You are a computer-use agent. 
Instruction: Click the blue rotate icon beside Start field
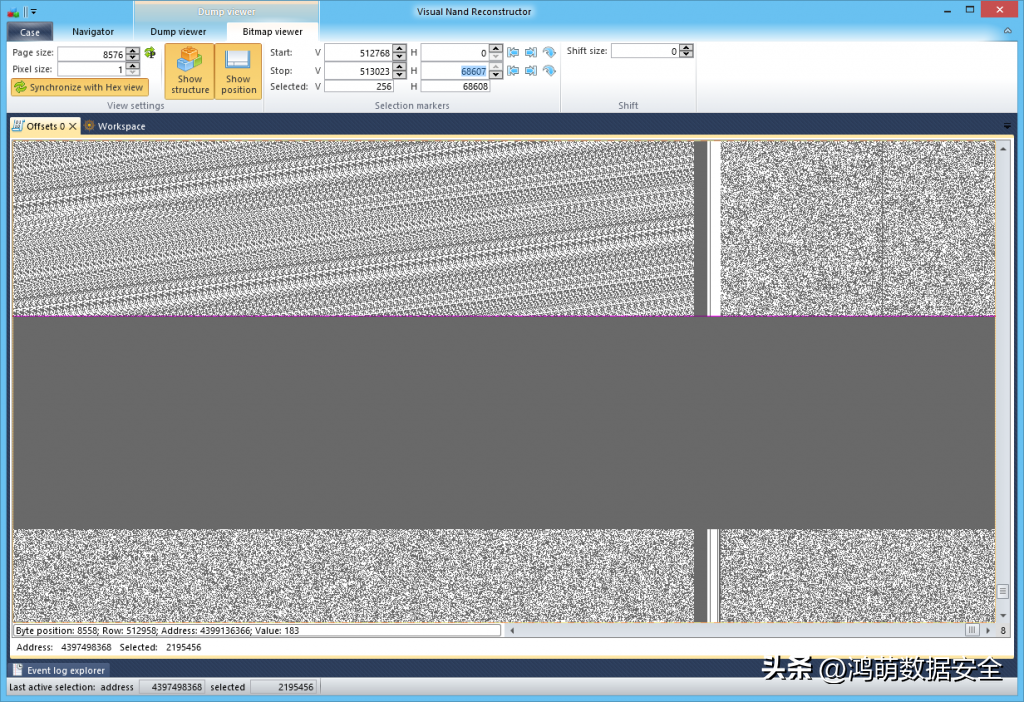(549, 52)
